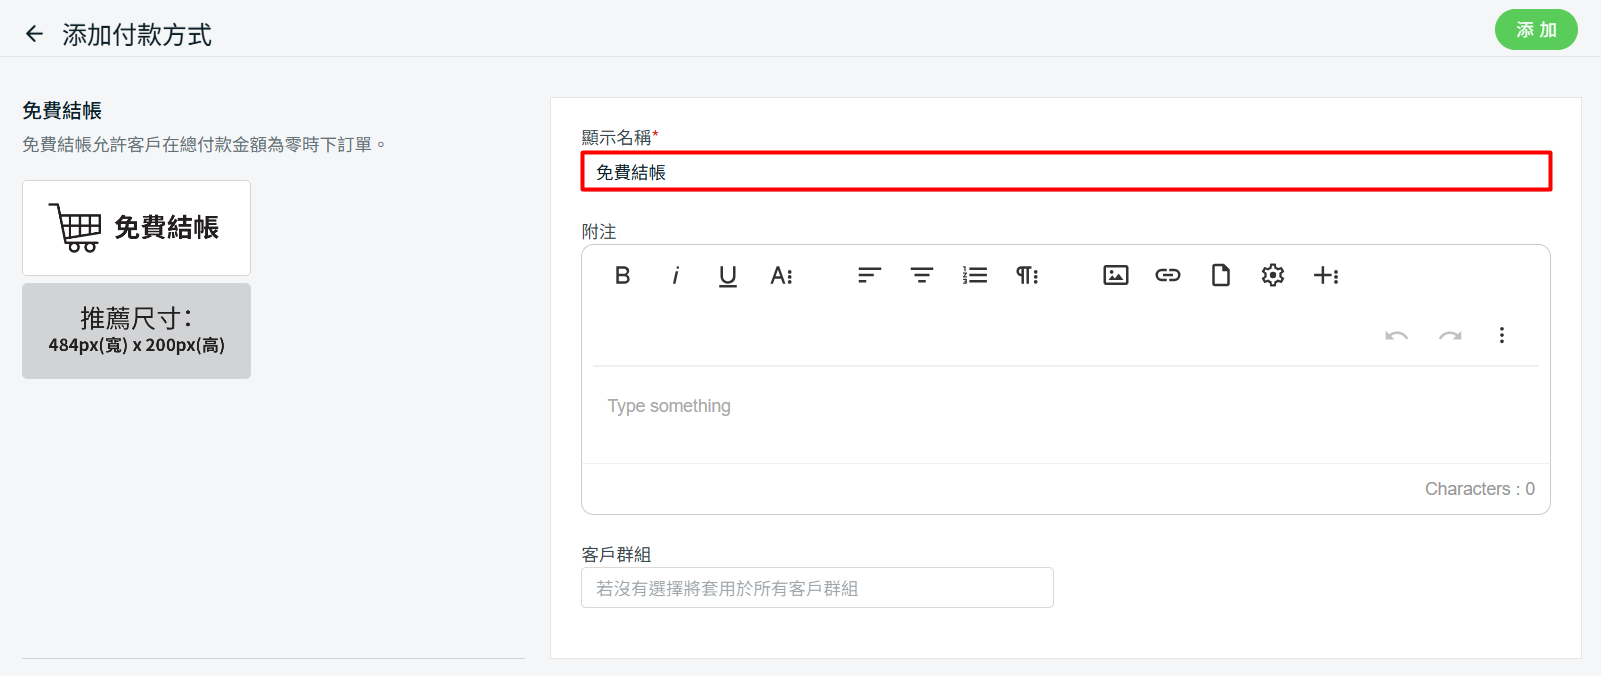Insert a hyperlink in editor
Image resolution: width=1601 pixels, height=676 pixels.
point(1168,275)
